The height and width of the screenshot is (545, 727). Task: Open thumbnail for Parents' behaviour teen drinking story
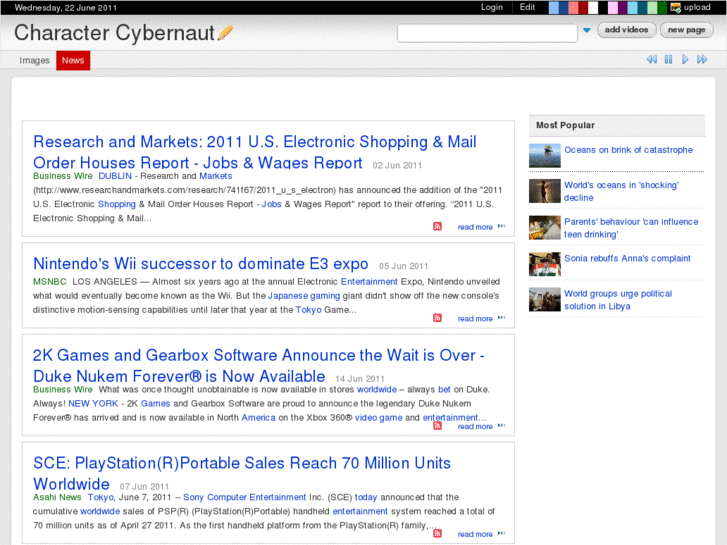tap(545, 228)
